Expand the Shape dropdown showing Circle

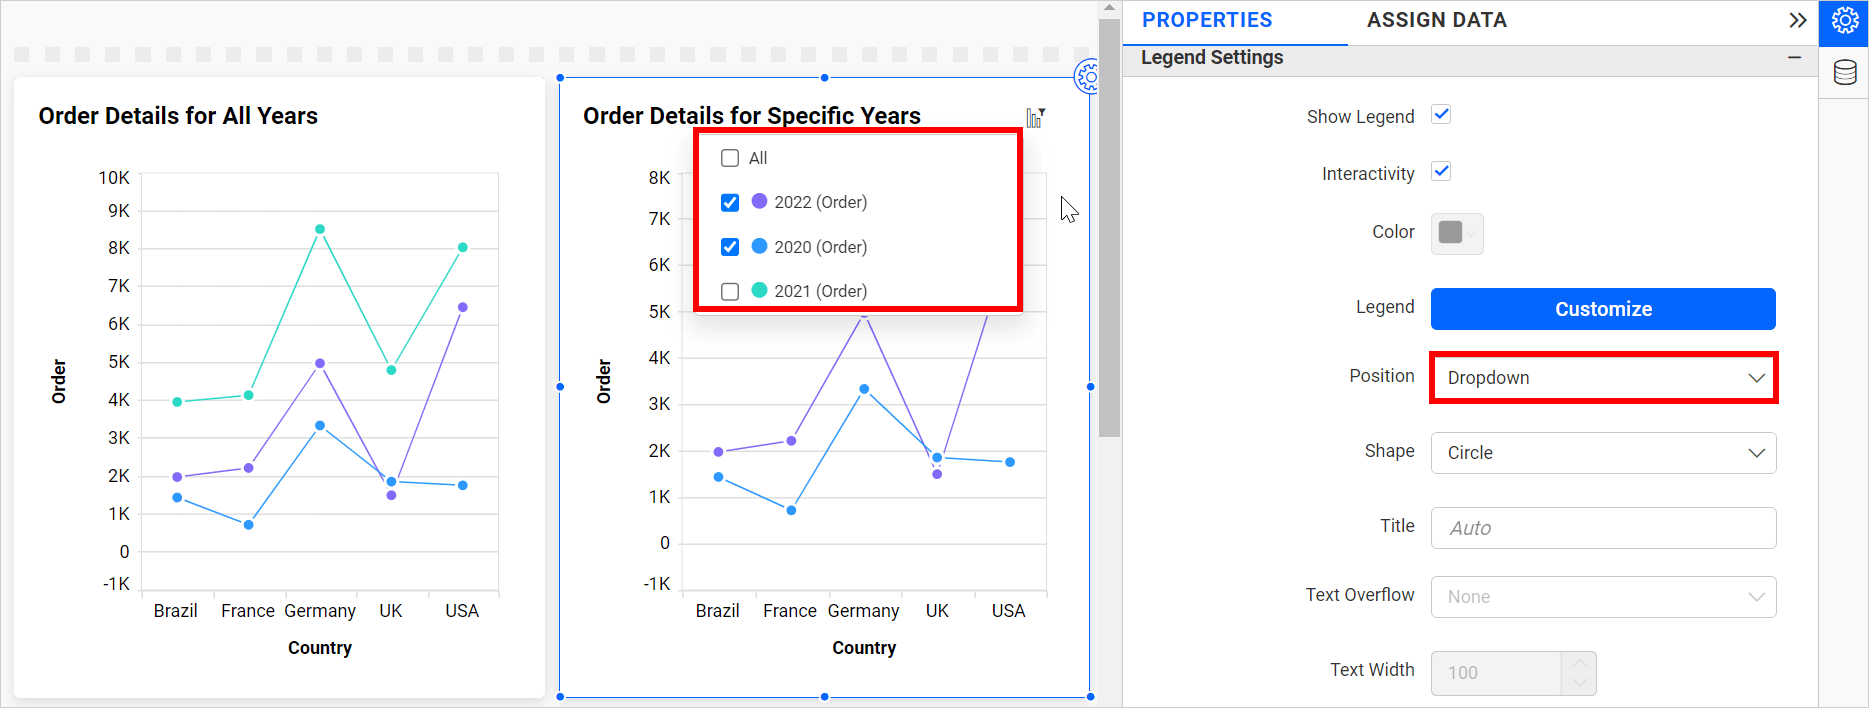pos(1603,453)
